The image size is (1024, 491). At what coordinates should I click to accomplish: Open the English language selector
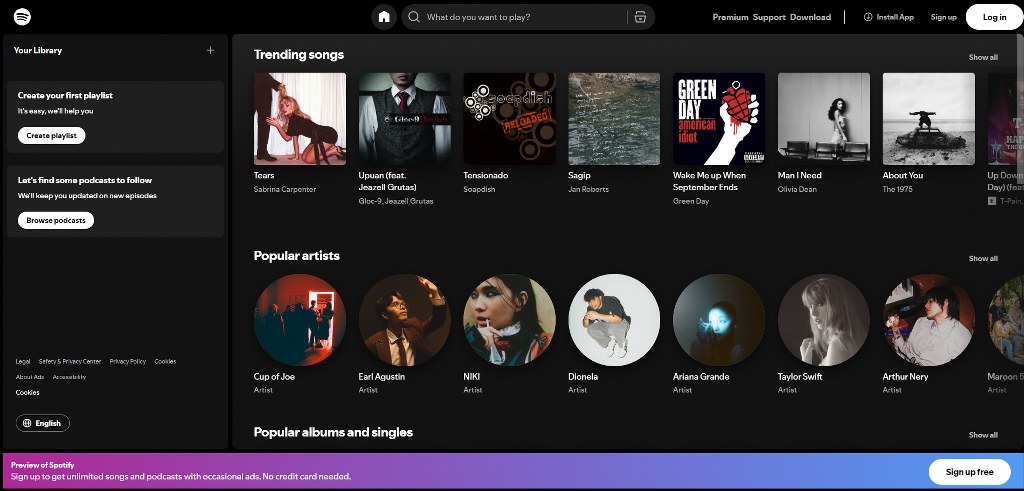click(x=42, y=423)
